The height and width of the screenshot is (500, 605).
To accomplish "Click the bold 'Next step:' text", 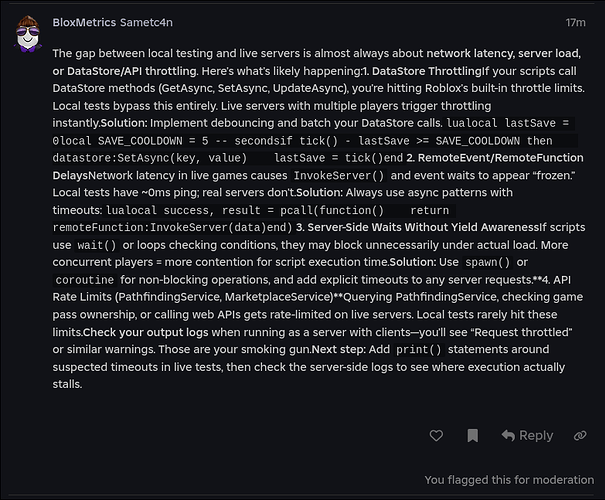I will pyautogui.click(x=338, y=350).
